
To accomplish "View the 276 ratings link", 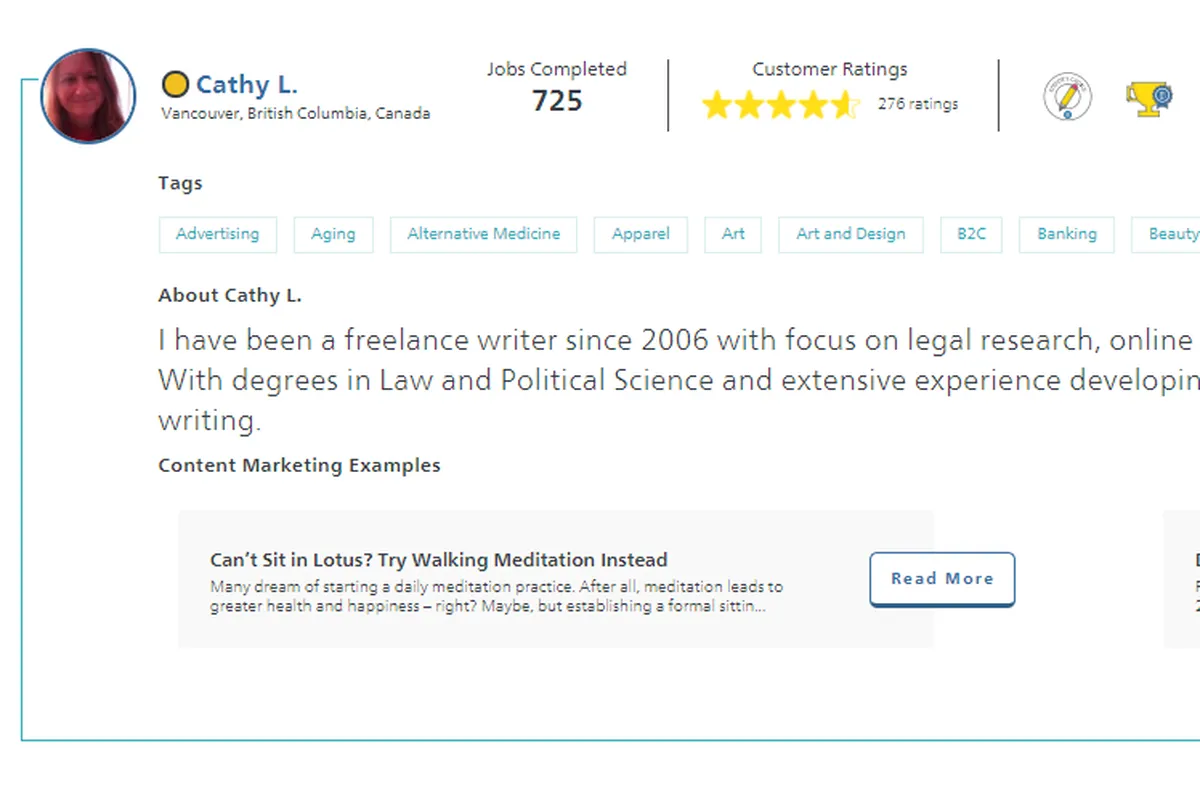I will [917, 104].
